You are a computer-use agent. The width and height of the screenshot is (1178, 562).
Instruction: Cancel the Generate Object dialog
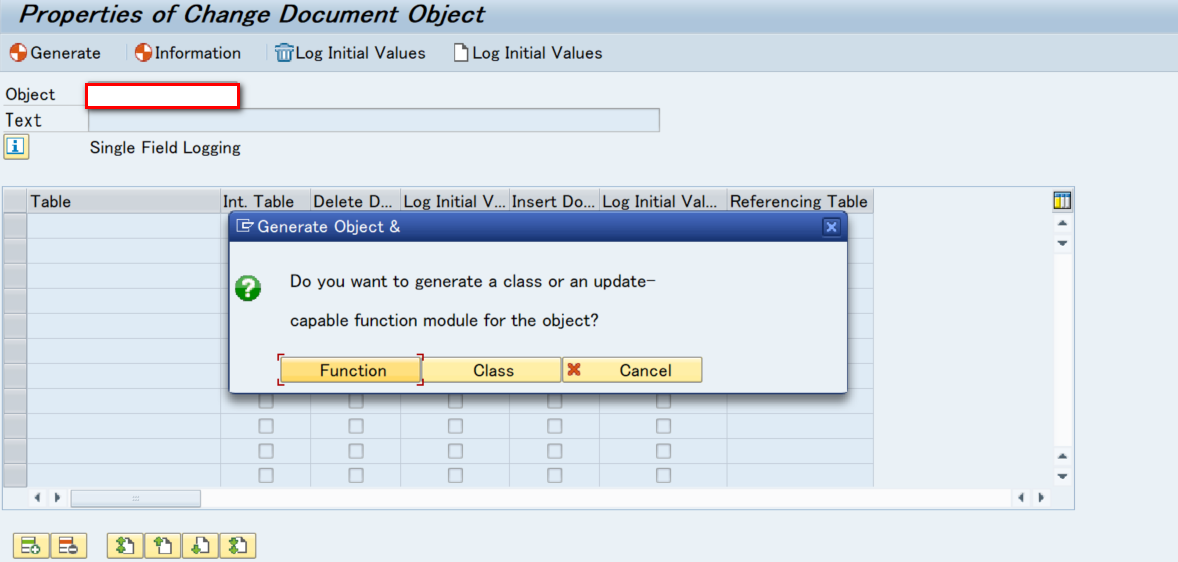click(633, 370)
